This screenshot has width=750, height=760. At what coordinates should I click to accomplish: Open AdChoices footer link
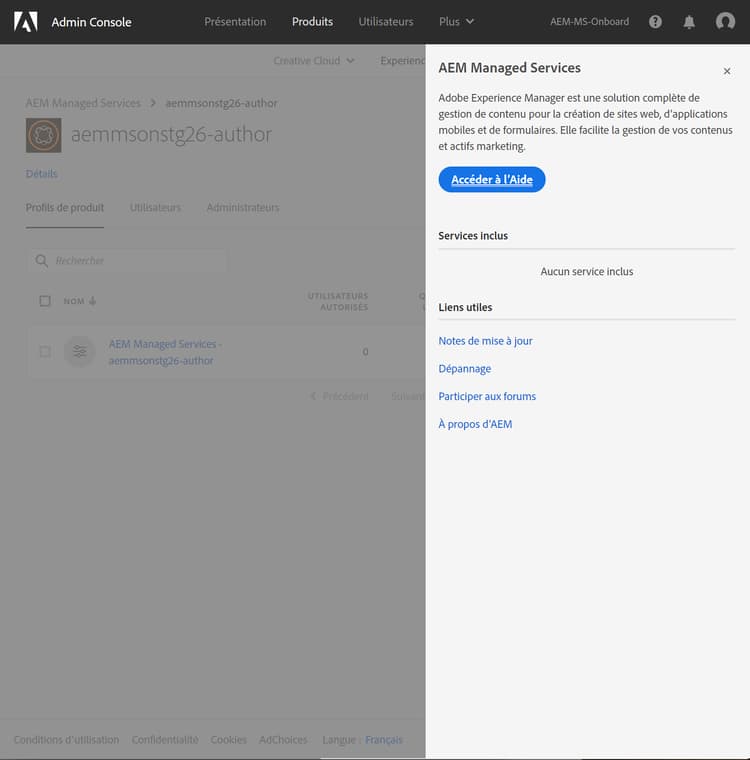point(283,740)
